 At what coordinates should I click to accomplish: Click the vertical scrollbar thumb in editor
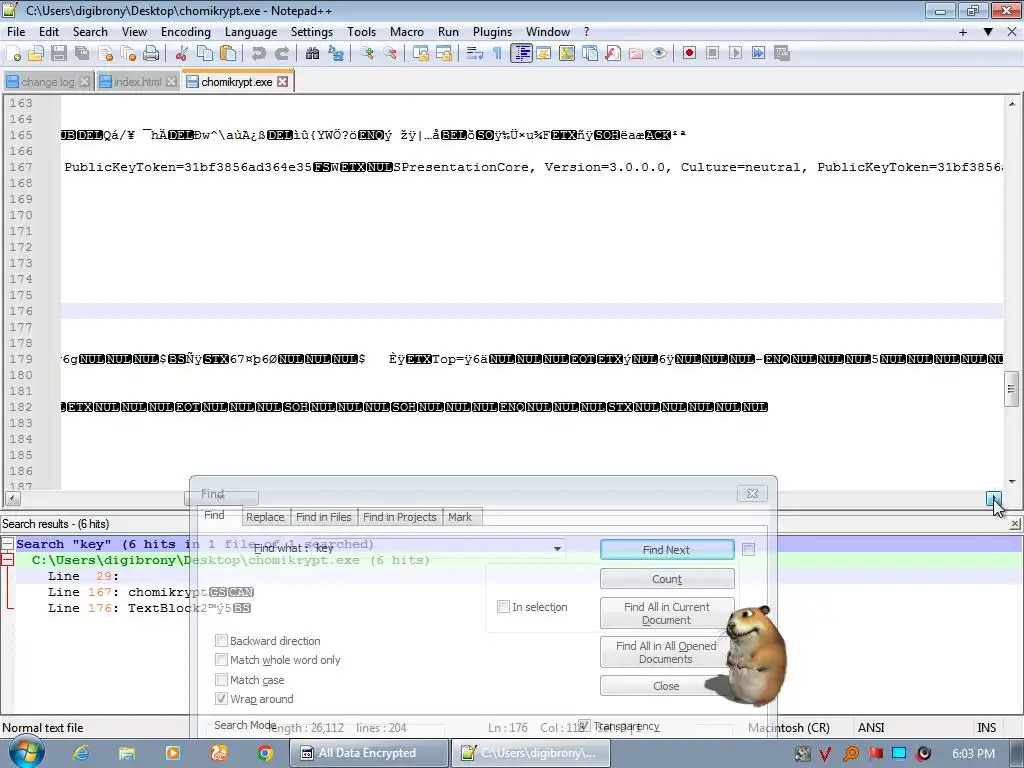(x=1011, y=389)
